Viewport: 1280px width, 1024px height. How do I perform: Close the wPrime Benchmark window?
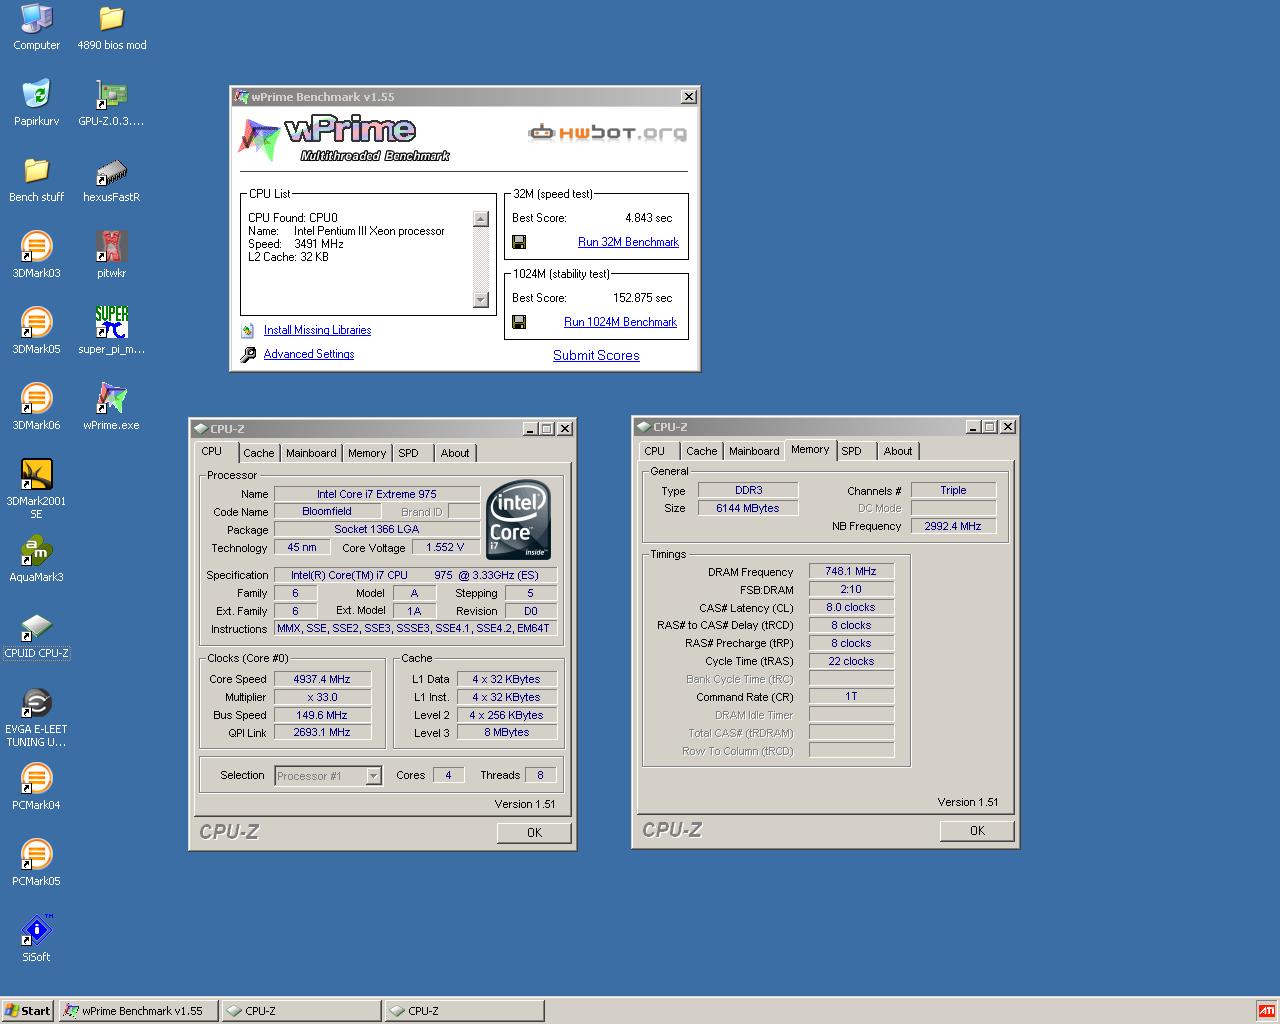tap(689, 97)
